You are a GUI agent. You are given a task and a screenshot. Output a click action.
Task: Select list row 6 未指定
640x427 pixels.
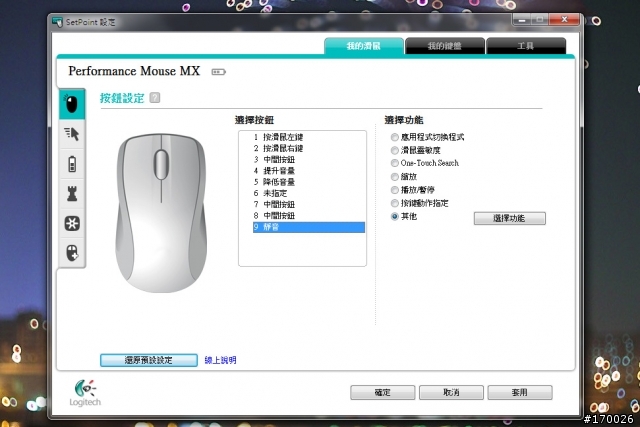click(309, 193)
